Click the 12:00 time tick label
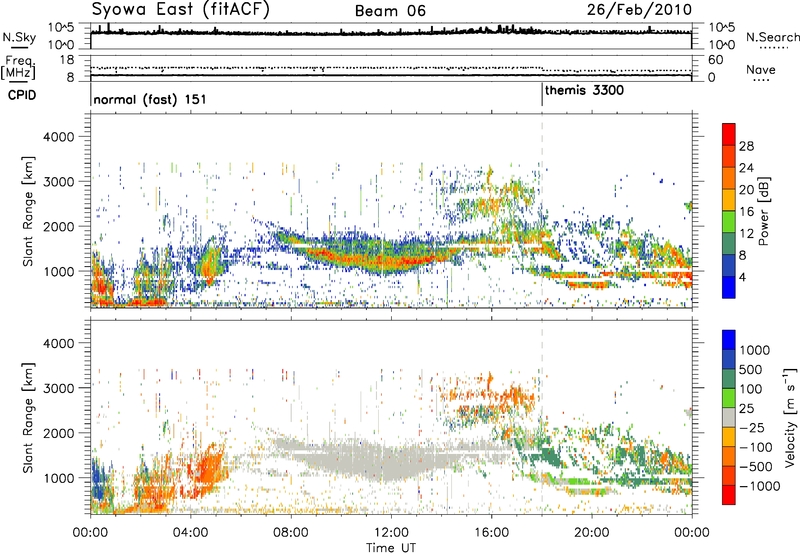The width and height of the screenshot is (800, 554). [x=391, y=533]
